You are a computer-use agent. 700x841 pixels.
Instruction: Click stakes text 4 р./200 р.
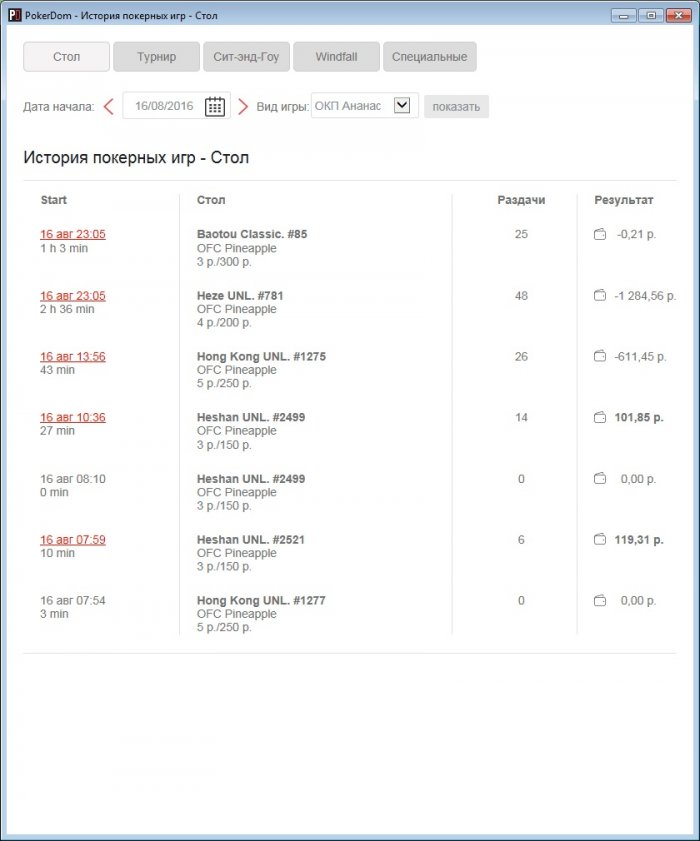tap(224, 323)
